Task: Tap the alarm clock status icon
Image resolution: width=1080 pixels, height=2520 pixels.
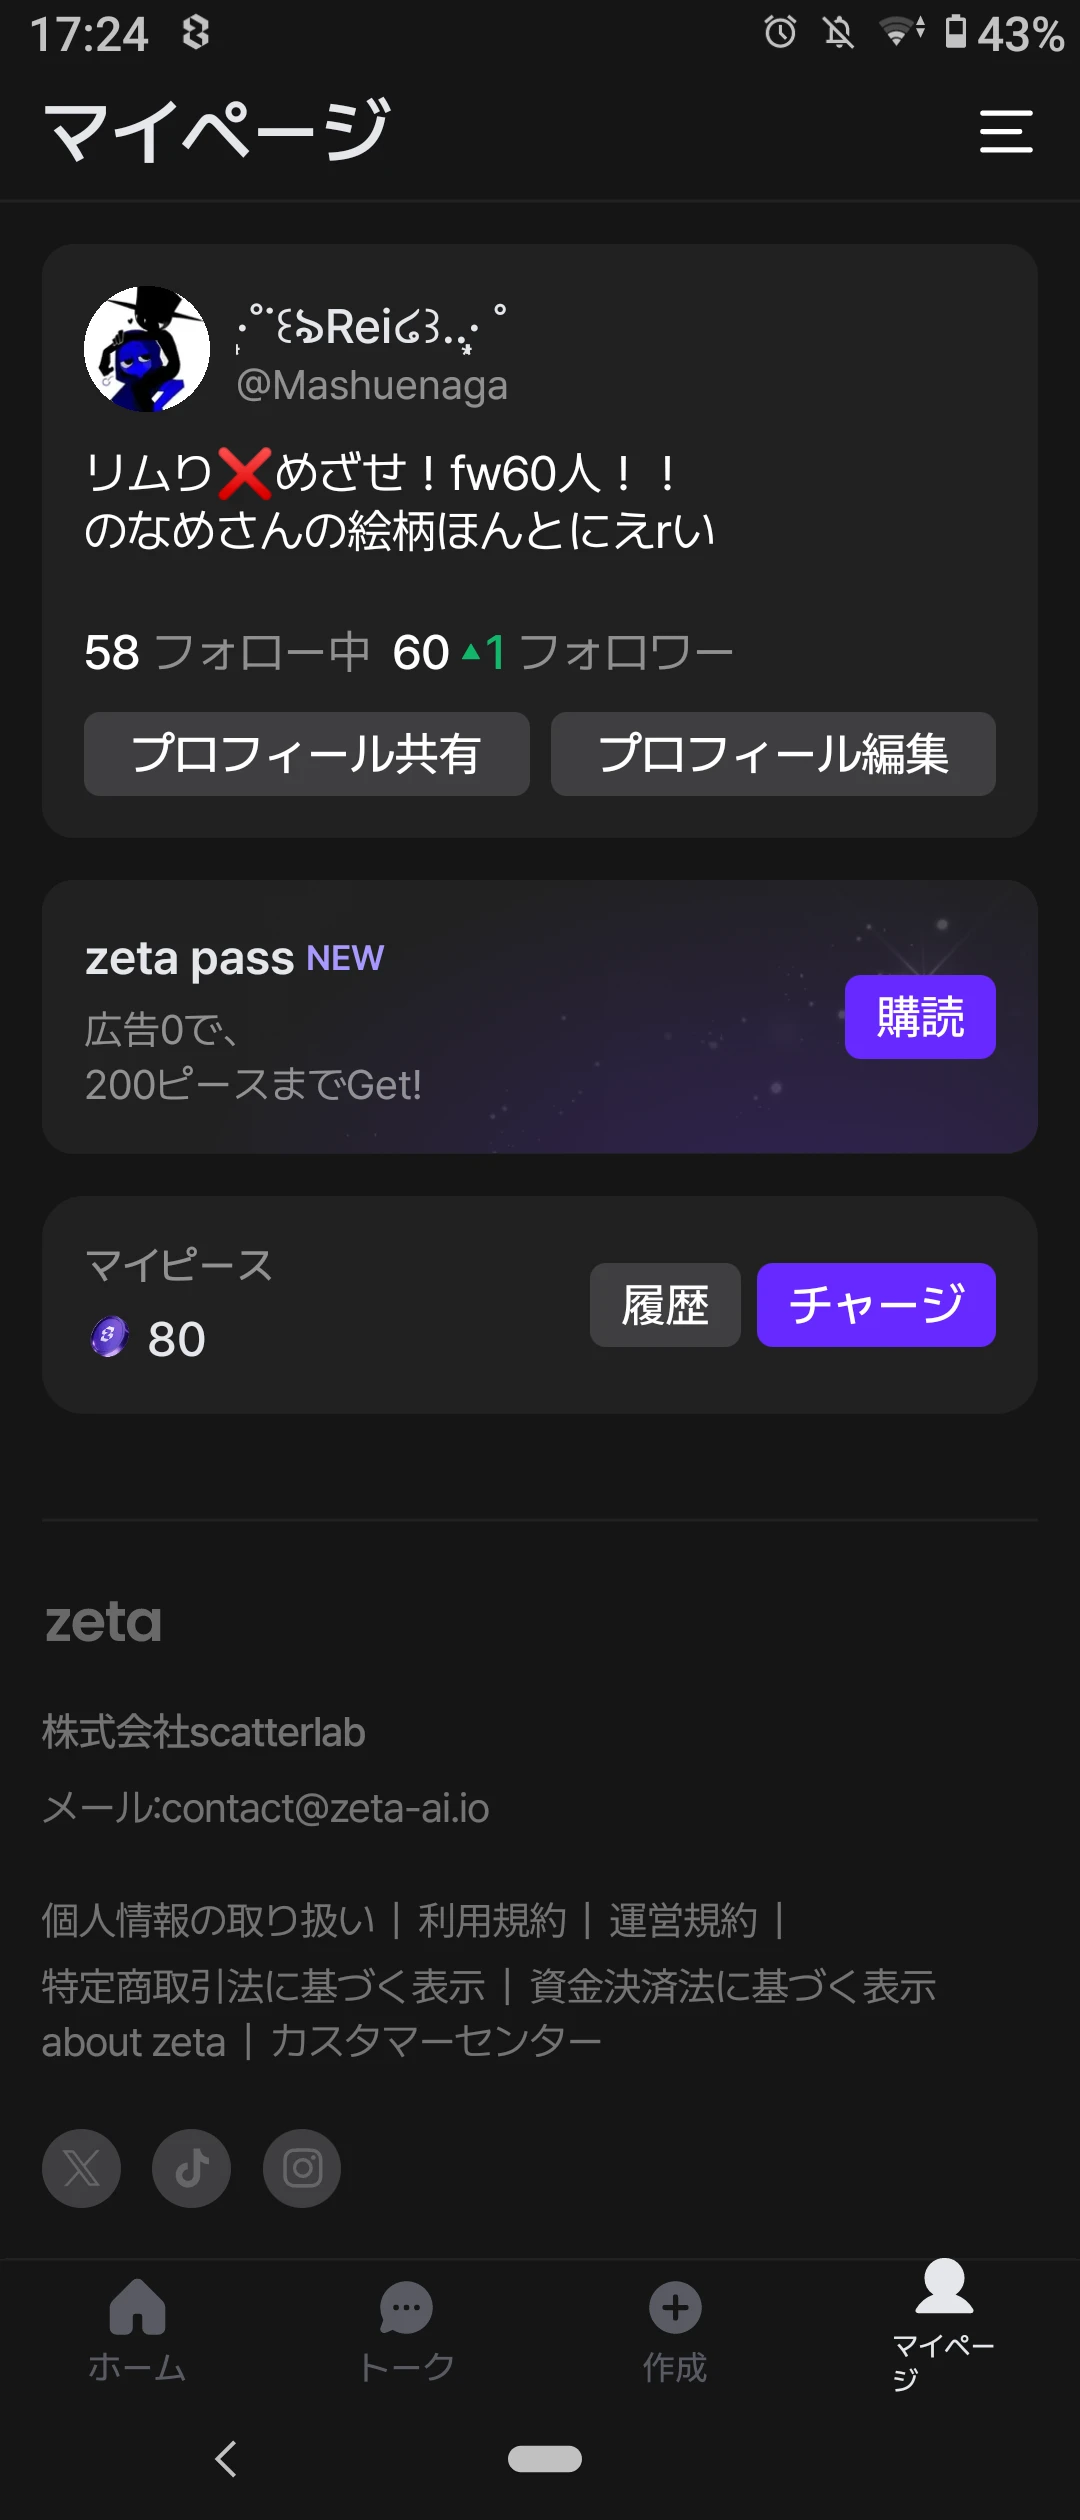Action: (780, 33)
